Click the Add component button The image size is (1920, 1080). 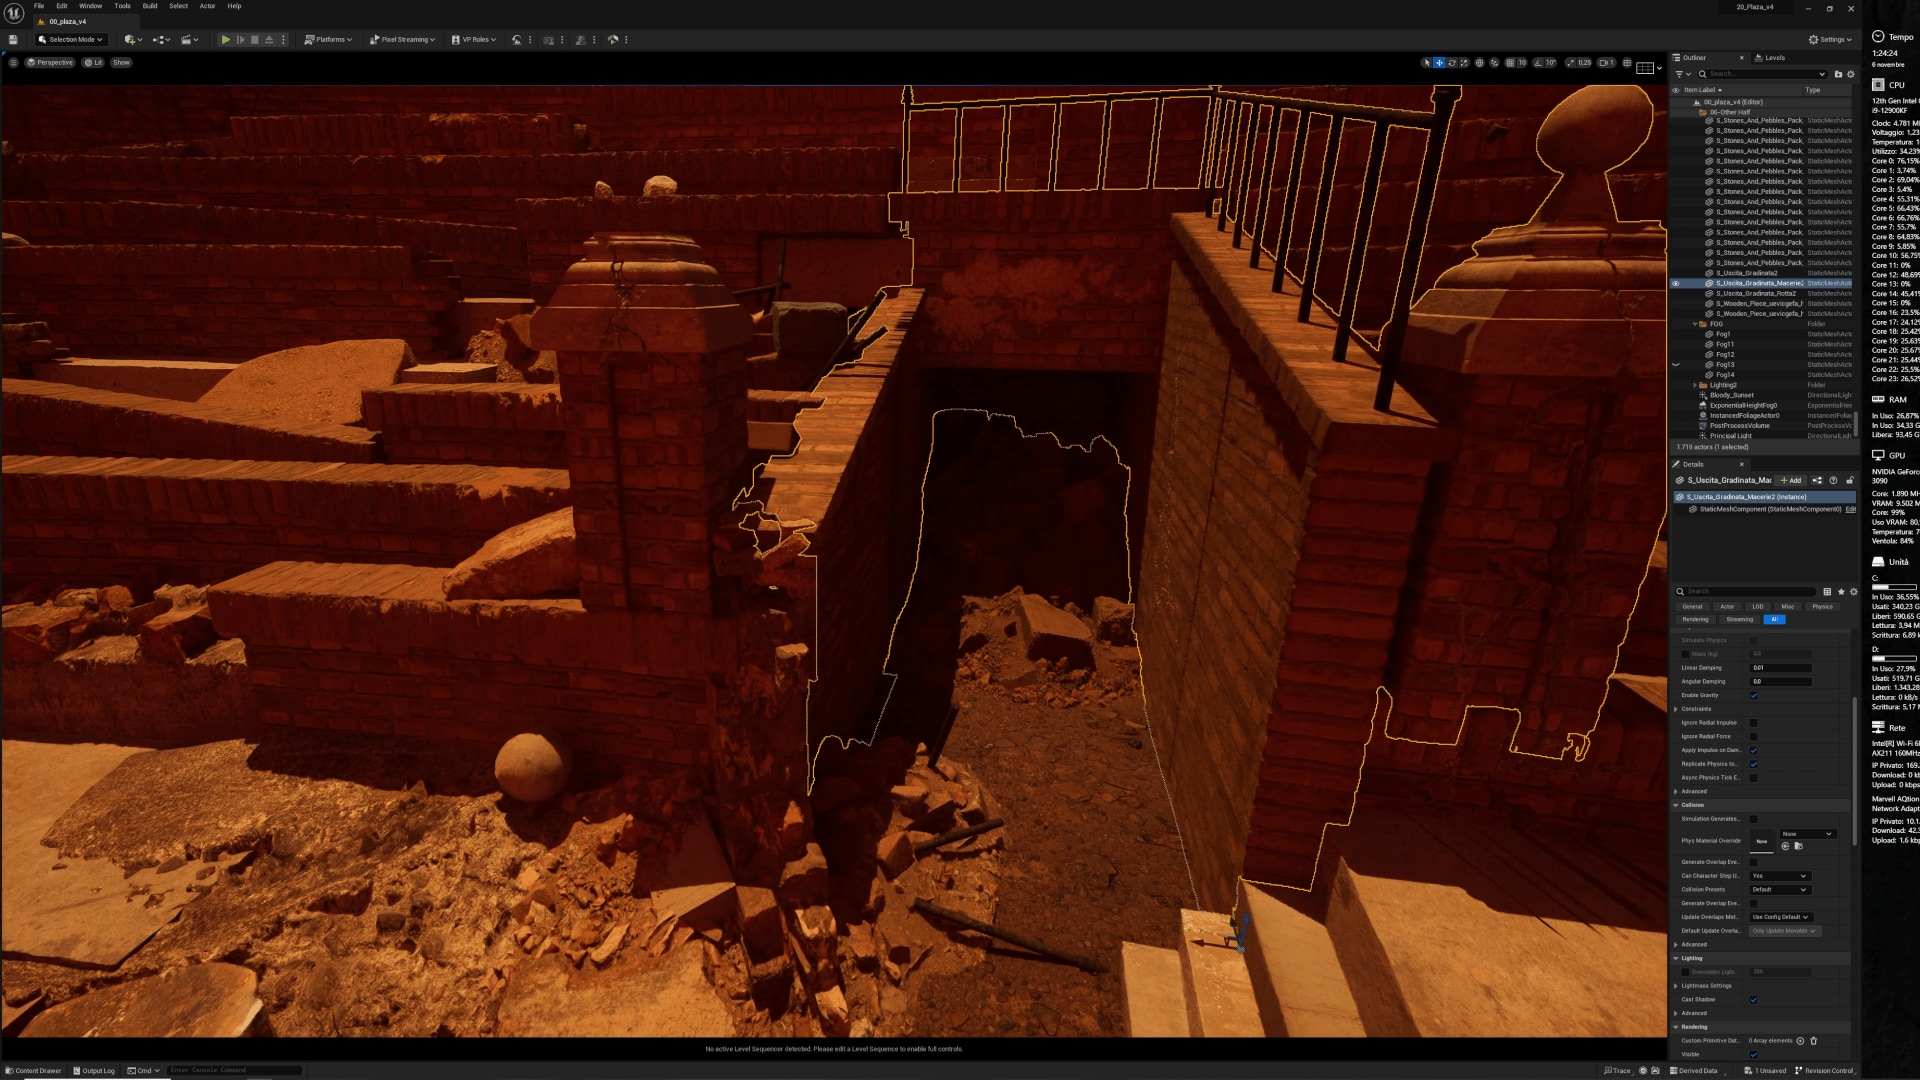[1791, 481]
